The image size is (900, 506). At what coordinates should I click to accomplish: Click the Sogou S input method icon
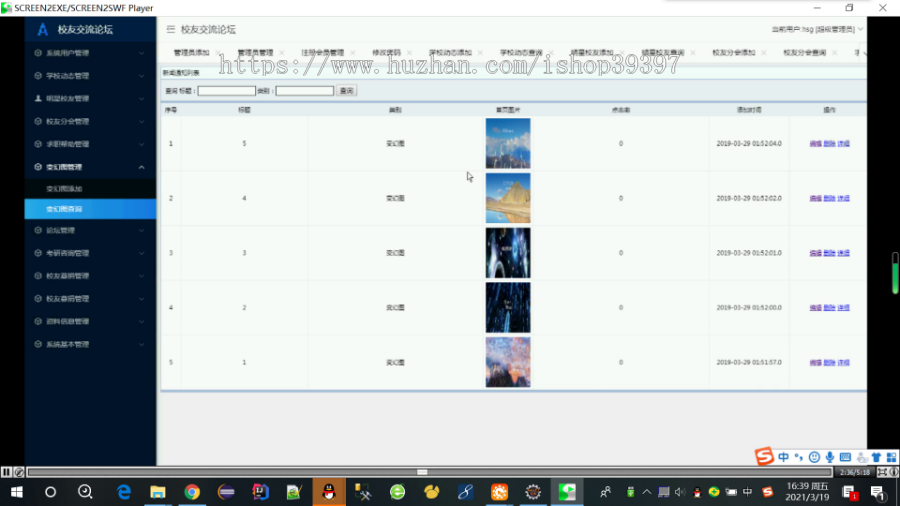[x=764, y=457]
